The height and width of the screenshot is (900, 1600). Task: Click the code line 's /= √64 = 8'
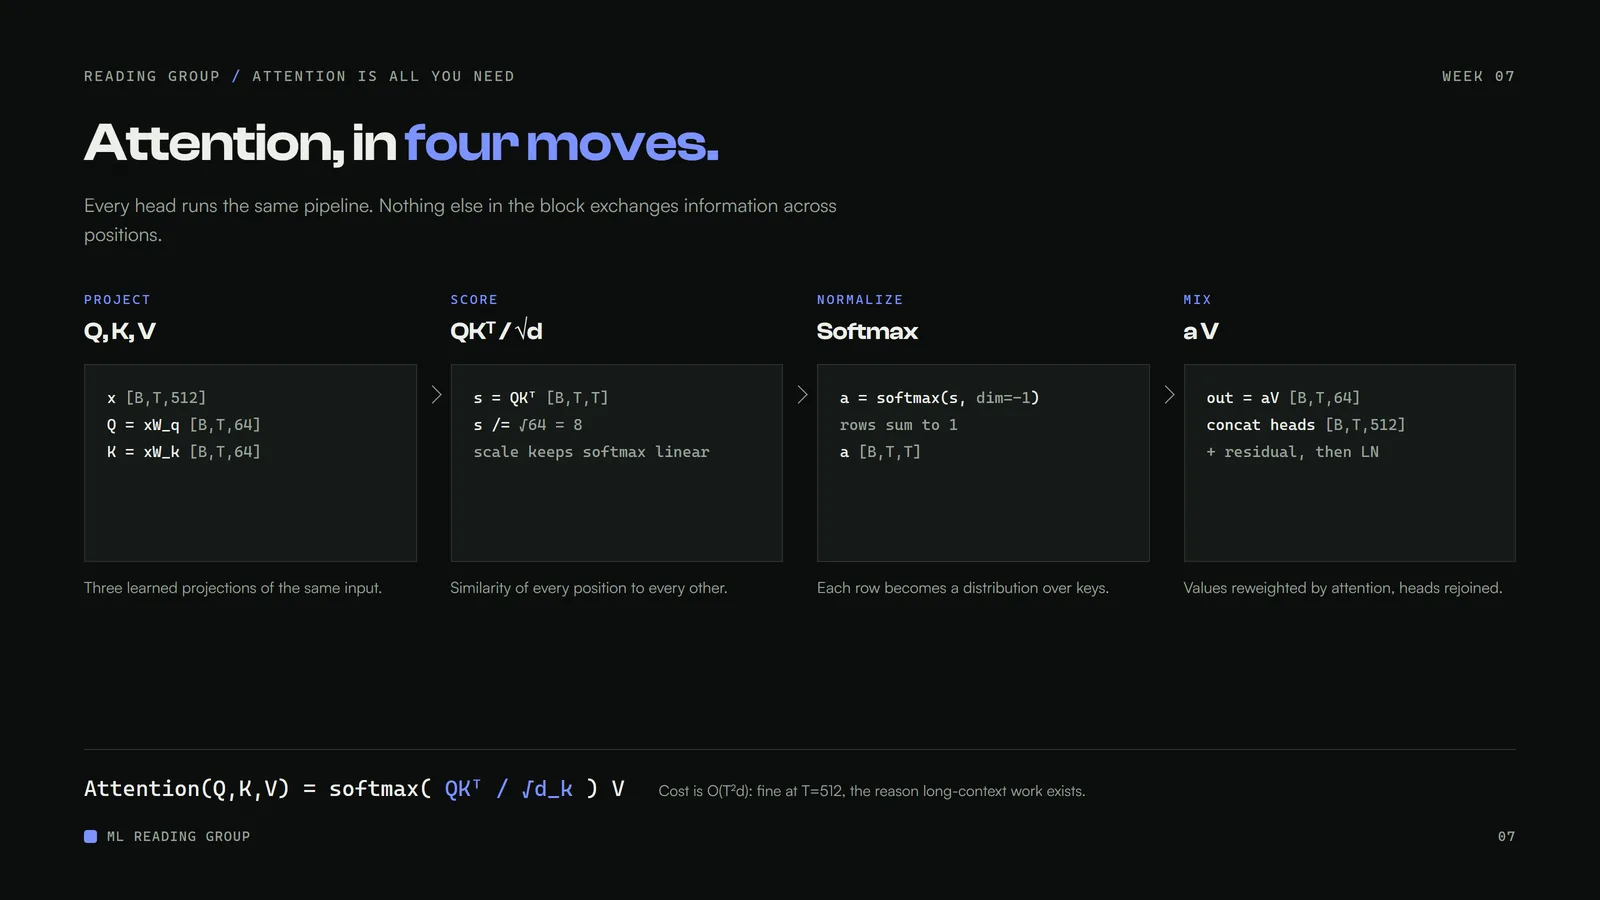click(x=527, y=425)
